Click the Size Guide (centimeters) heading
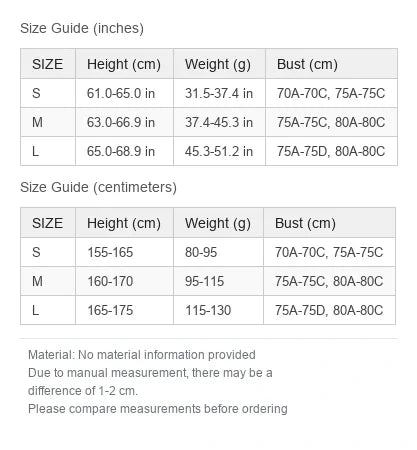 (98, 187)
